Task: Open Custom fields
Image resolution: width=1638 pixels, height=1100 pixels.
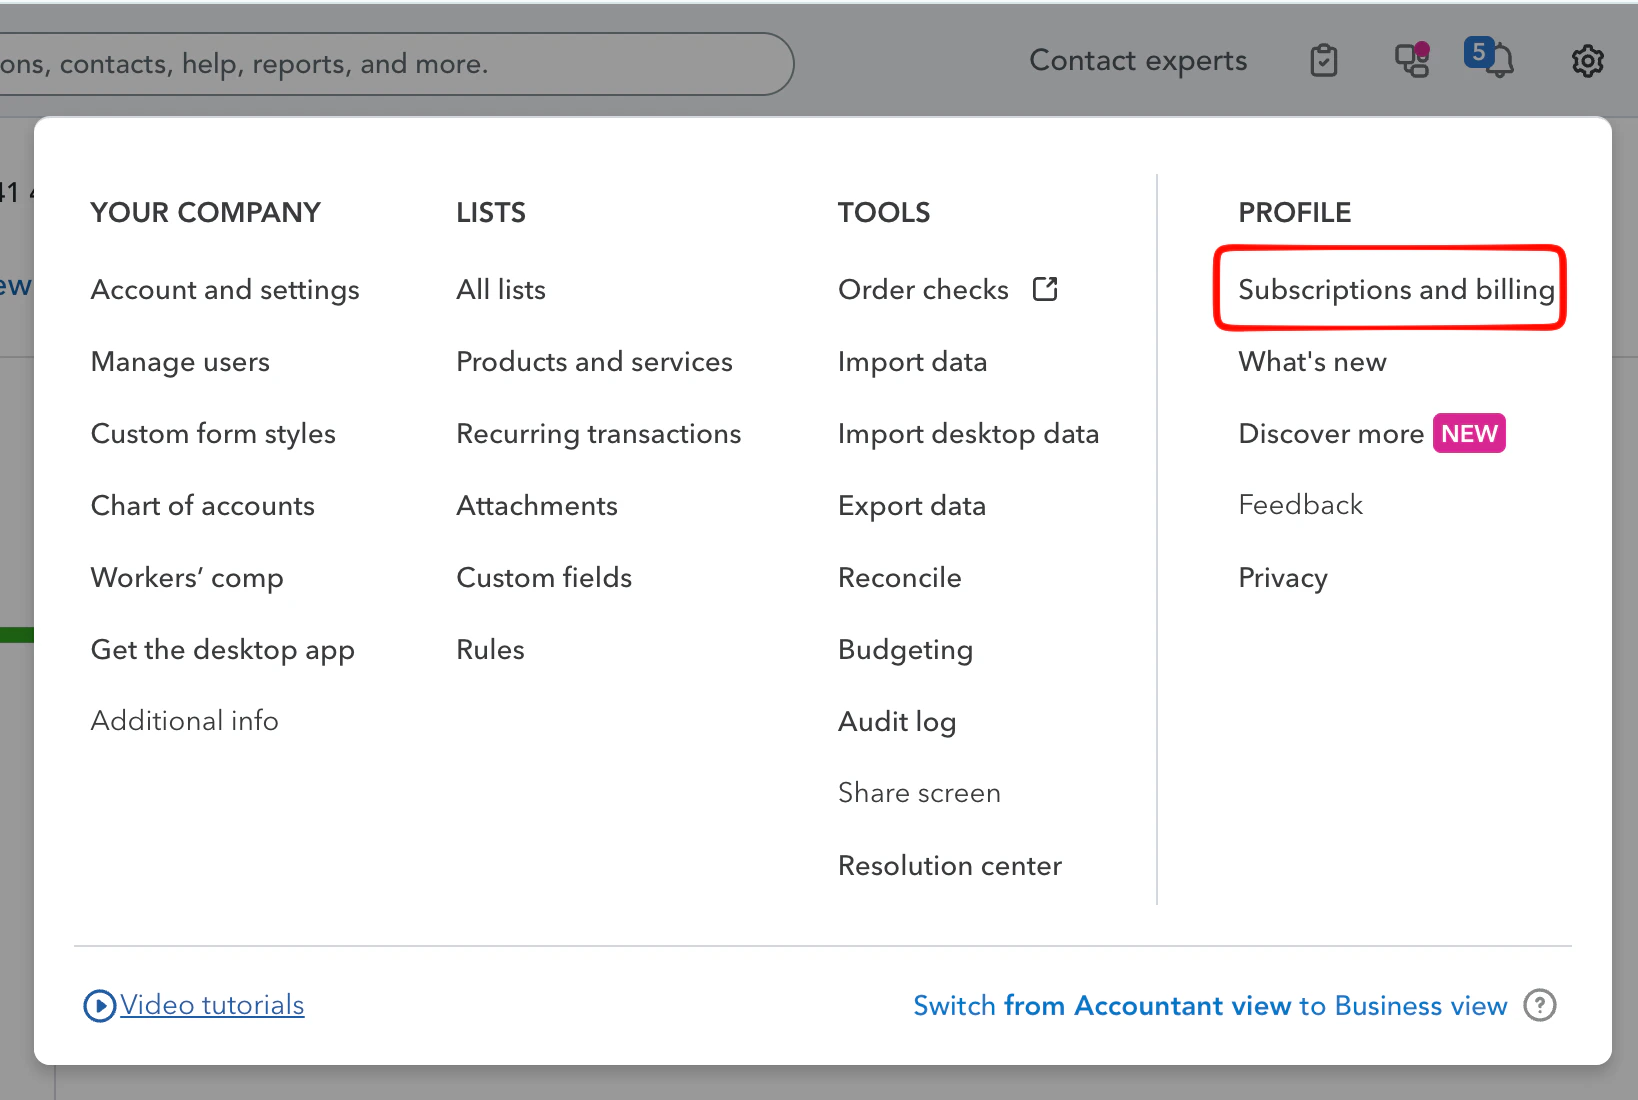Action: click(544, 578)
